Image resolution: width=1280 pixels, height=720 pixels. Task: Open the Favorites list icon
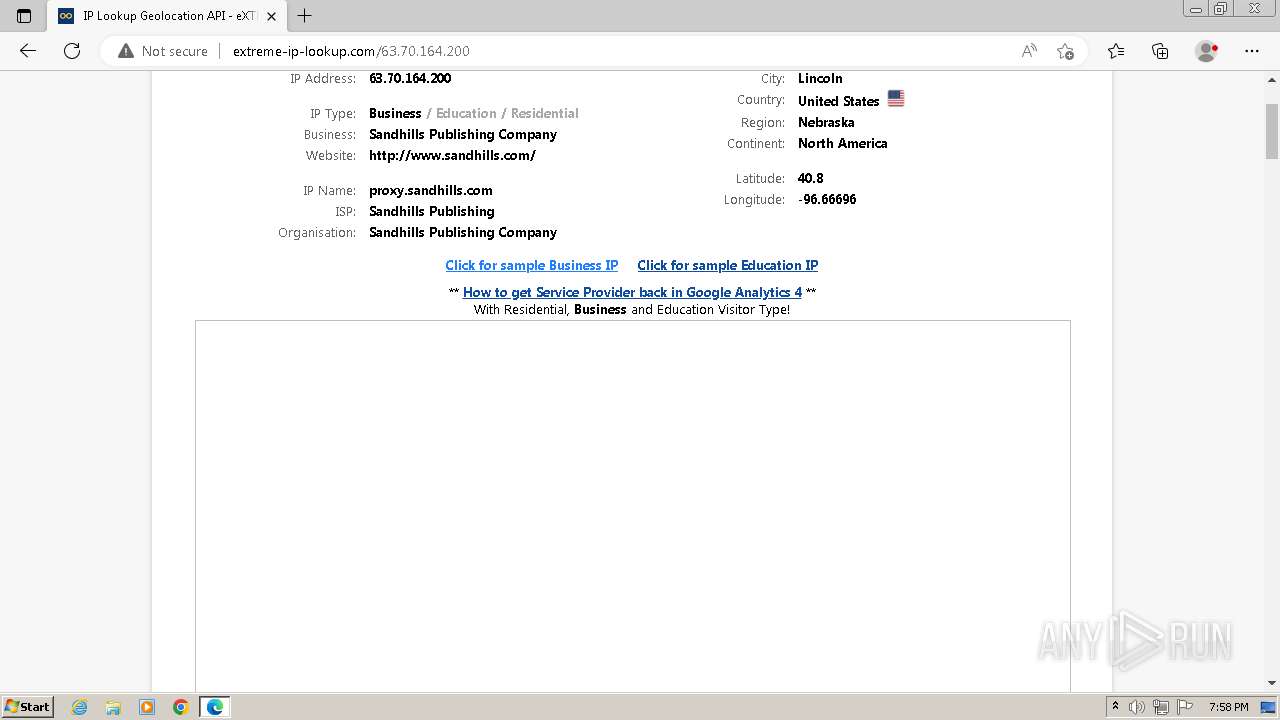(1116, 51)
